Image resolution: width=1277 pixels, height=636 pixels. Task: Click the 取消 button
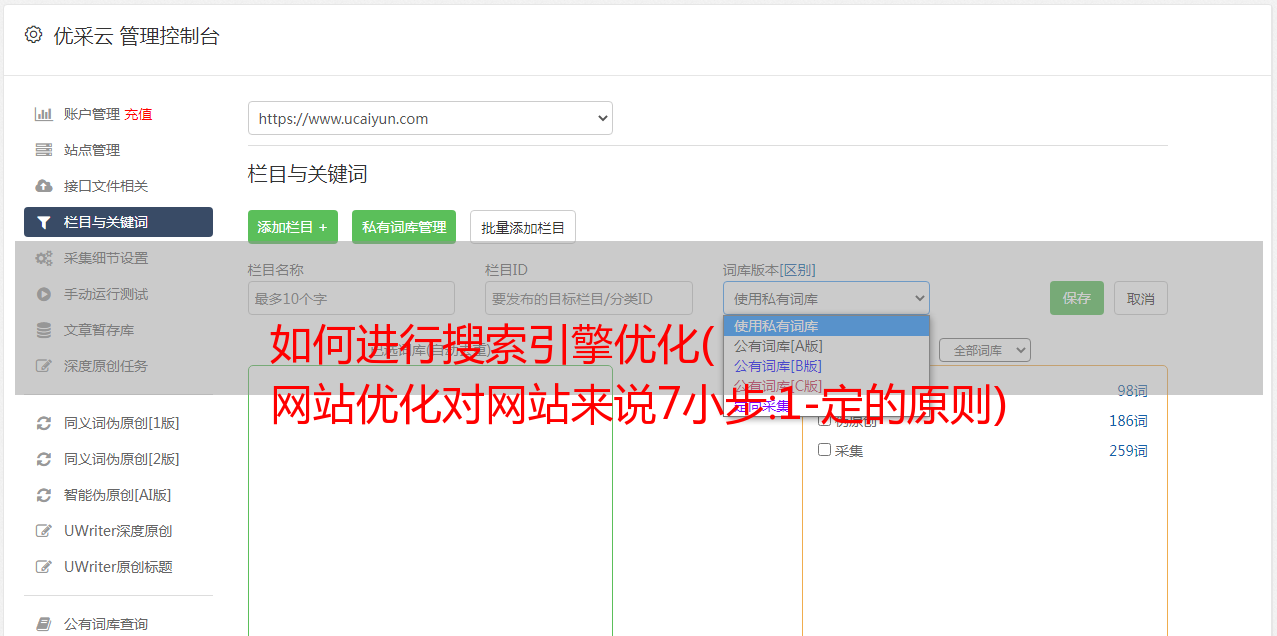(1141, 298)
